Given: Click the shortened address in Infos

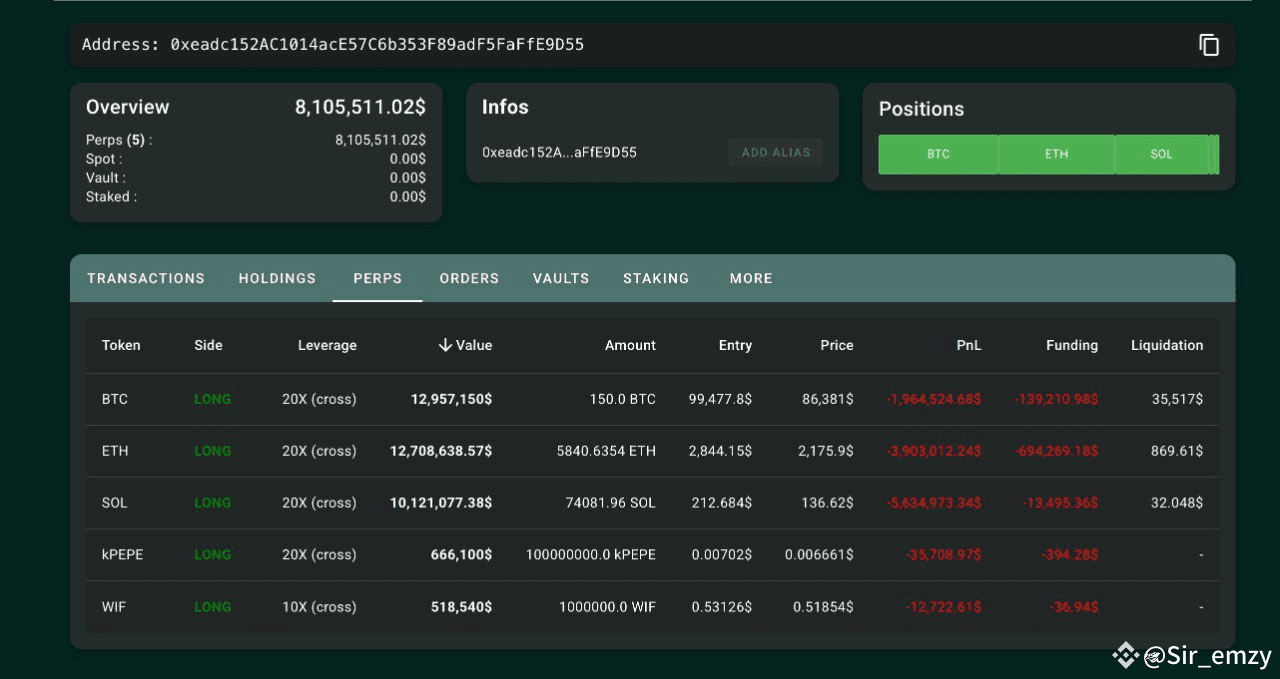Looking at the screenshot, I should point(559,153).
